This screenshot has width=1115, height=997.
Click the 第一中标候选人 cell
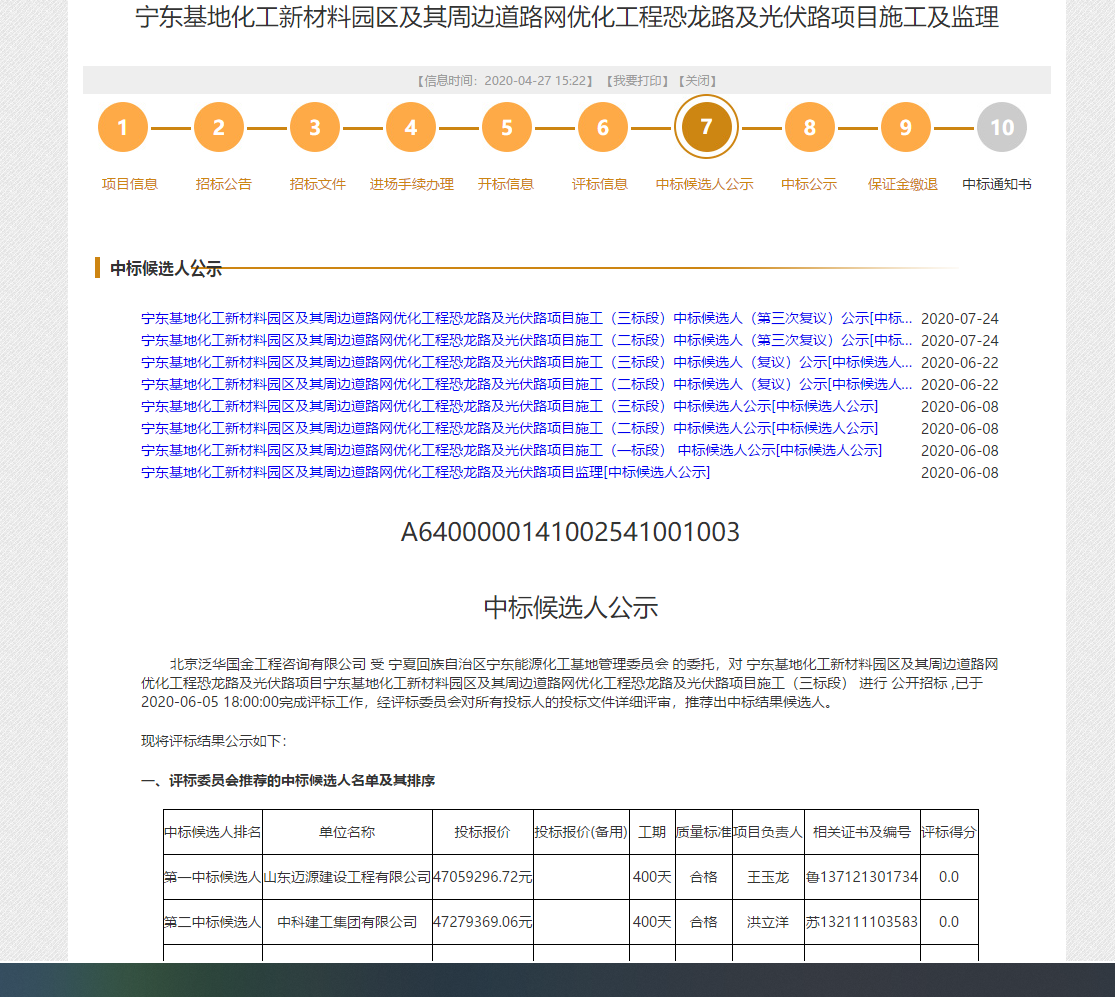(213, 877)
